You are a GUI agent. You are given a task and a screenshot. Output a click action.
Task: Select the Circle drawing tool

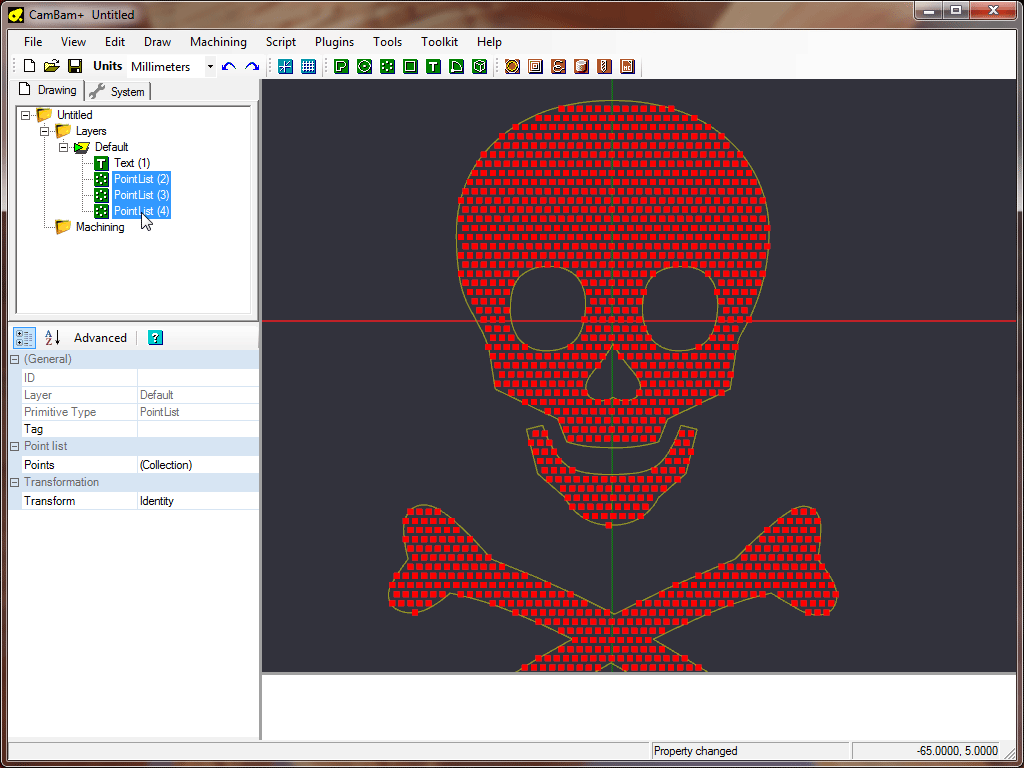click(x=364, y=67)
